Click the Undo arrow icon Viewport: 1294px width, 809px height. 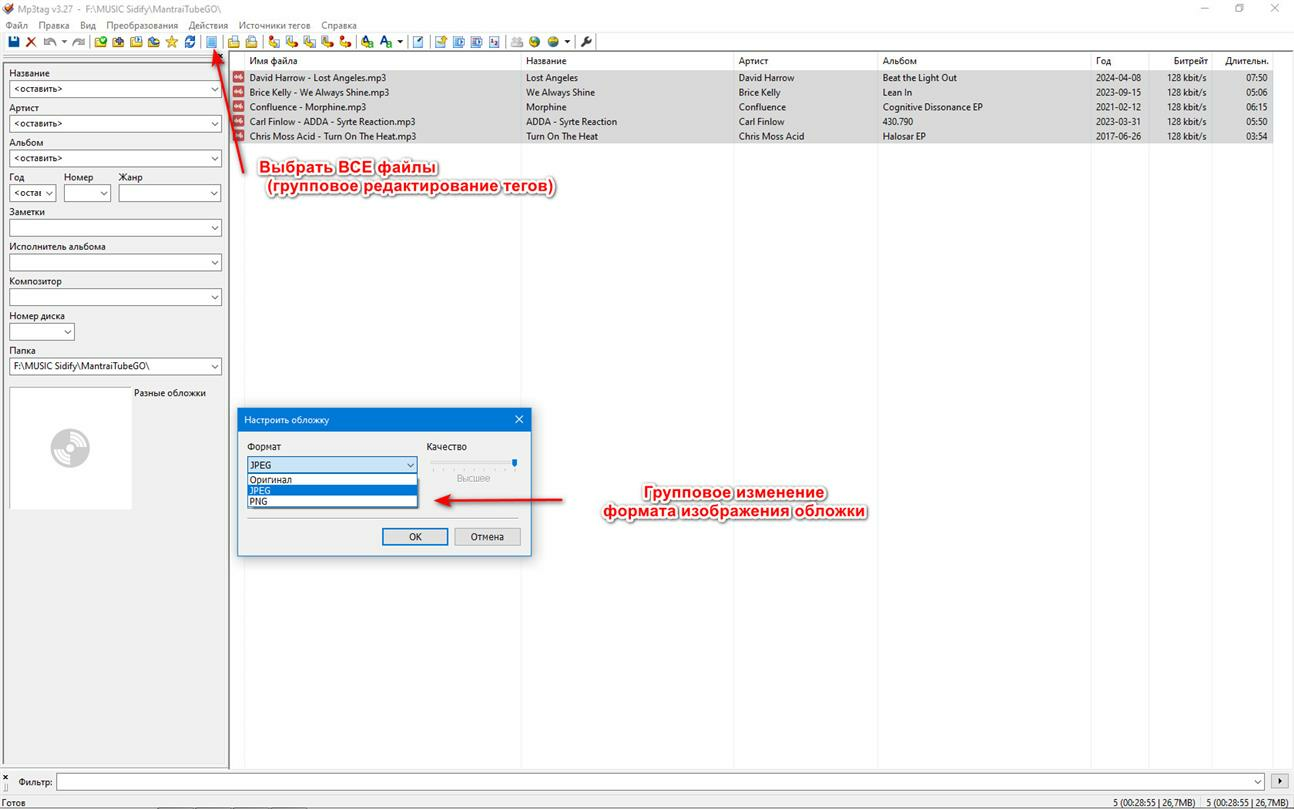50,42
